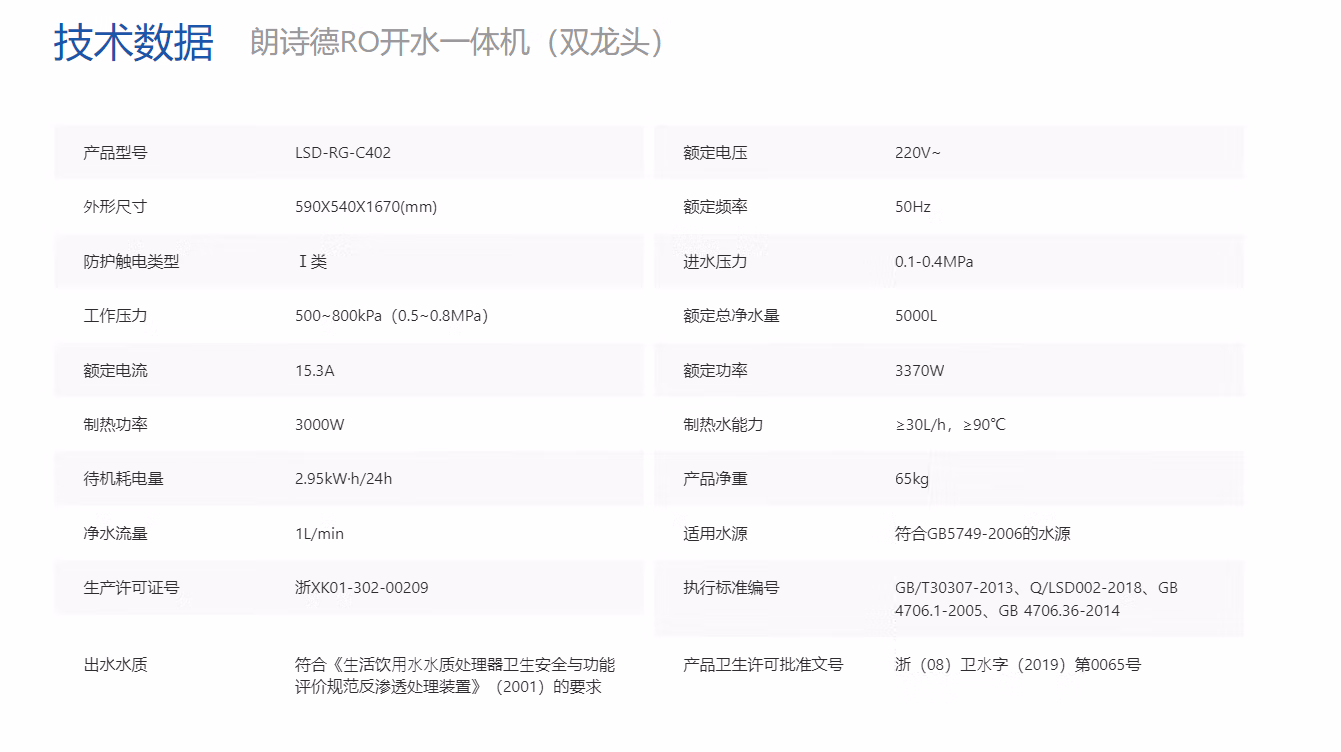Click the 制热功率 label

[x=115, y=425]
